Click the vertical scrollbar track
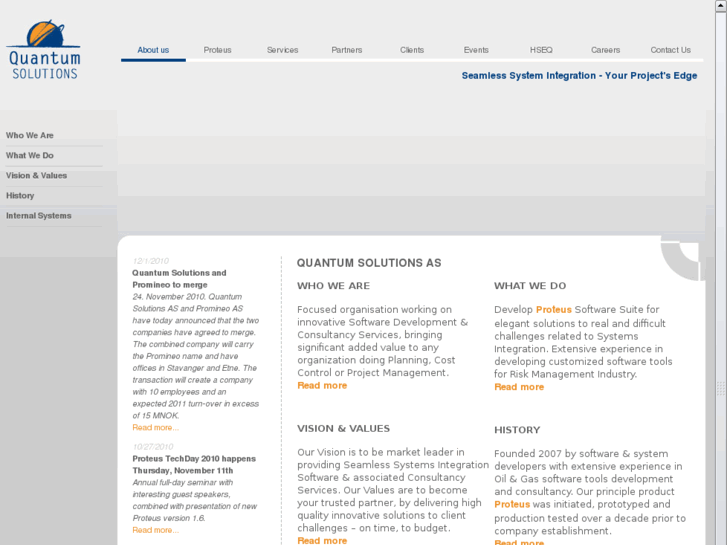Viewport: 727px width, 545px height. (721, 278)
